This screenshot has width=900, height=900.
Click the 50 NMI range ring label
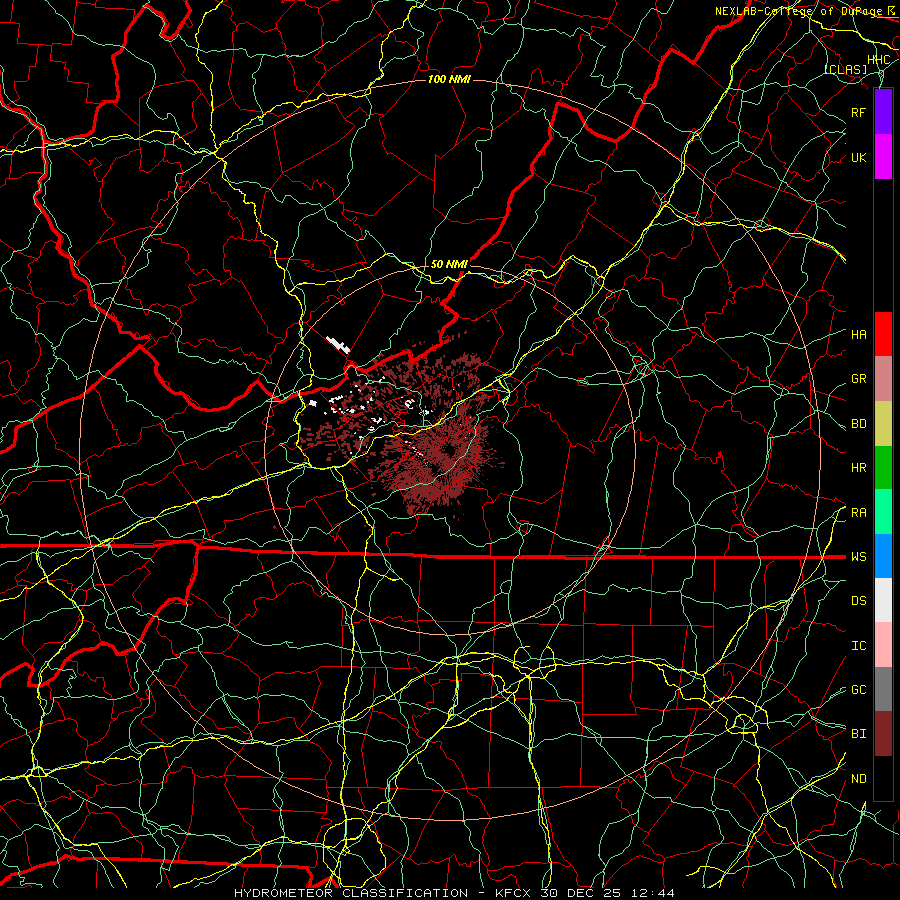[449, 264]
